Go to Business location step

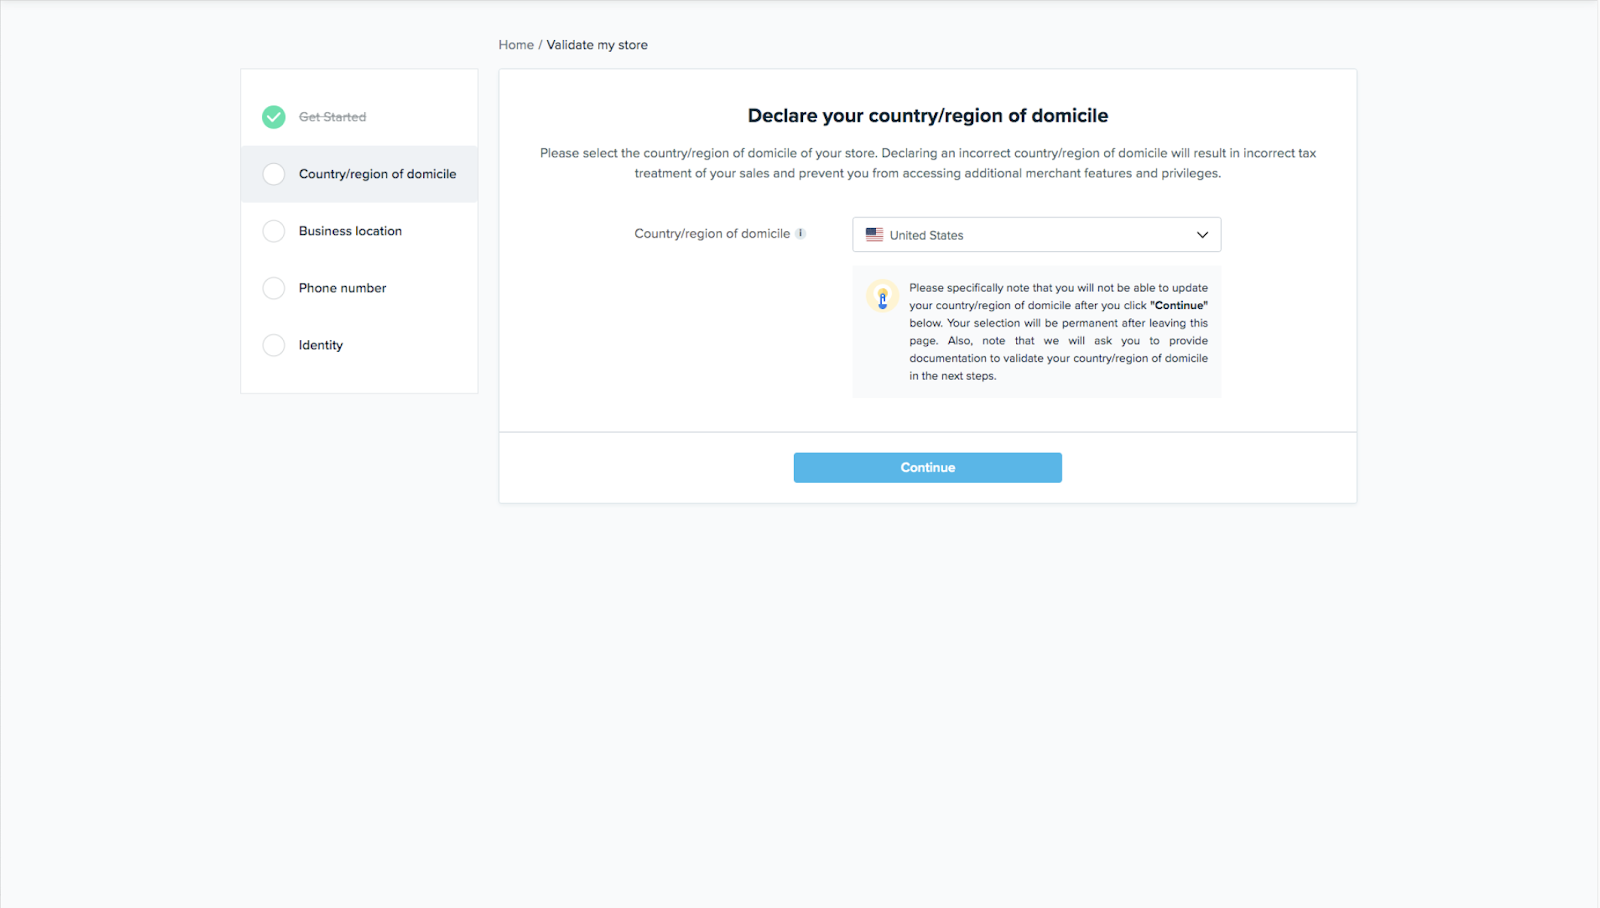point(350,231)
